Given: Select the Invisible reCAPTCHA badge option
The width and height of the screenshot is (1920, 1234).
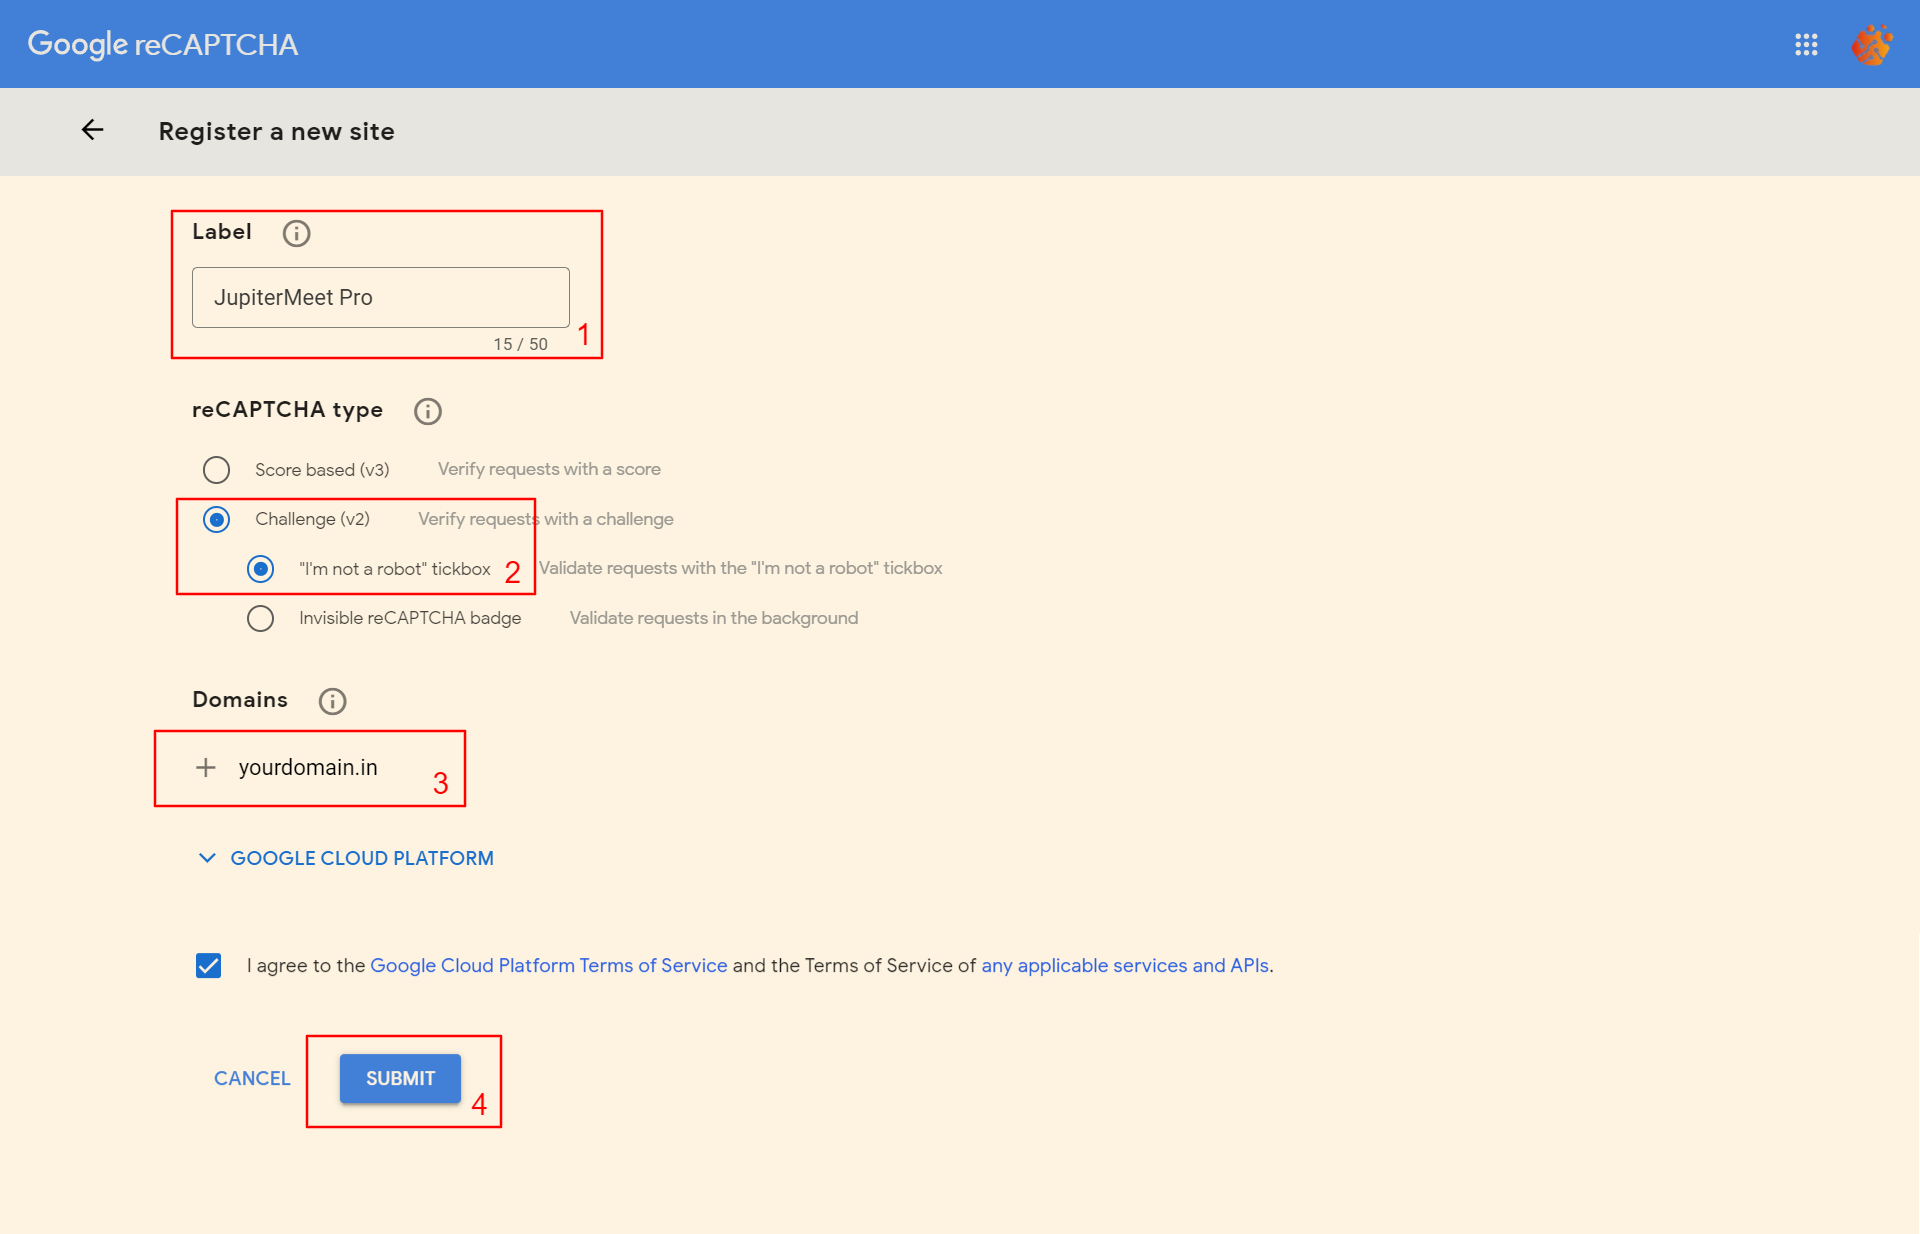Looking at the screenshot, I should (x=260, y=618).
